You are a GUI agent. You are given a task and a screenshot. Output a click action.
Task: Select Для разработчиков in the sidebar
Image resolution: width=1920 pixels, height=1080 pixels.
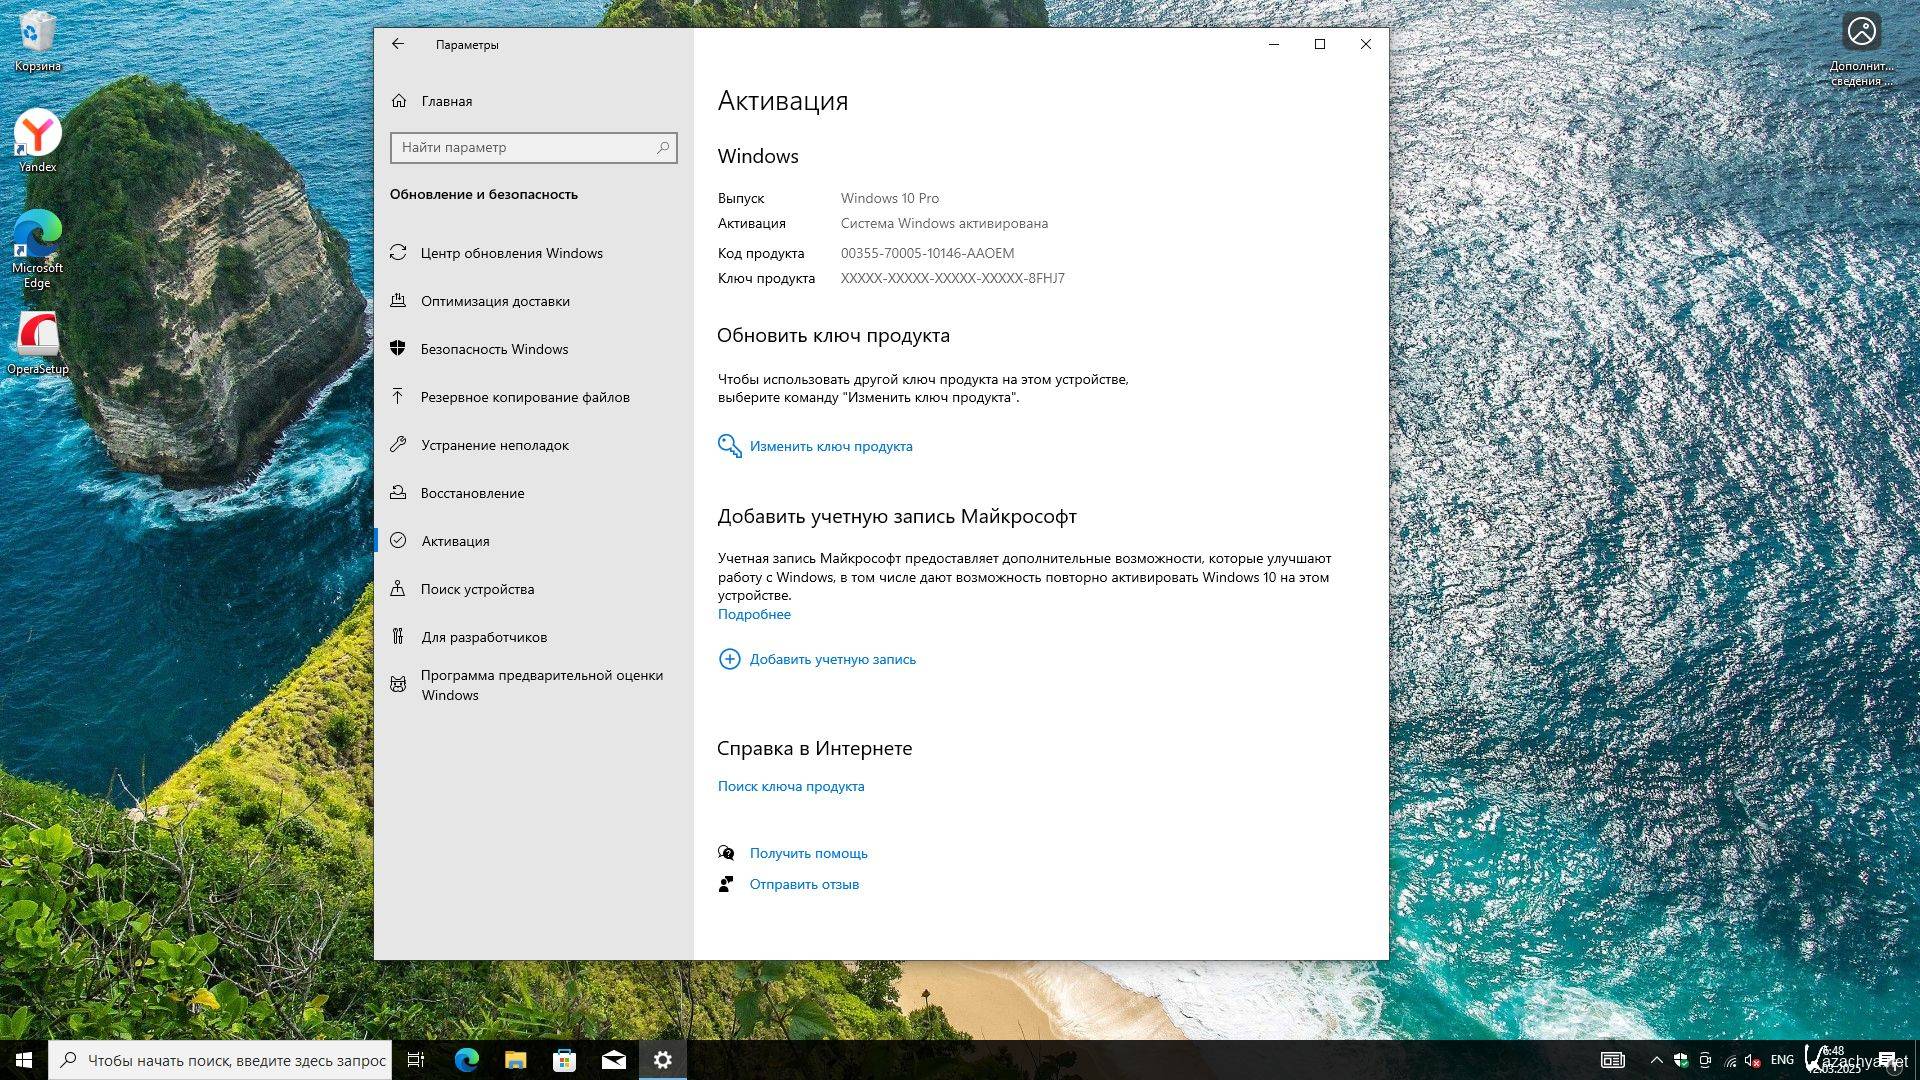pos(484,637)
